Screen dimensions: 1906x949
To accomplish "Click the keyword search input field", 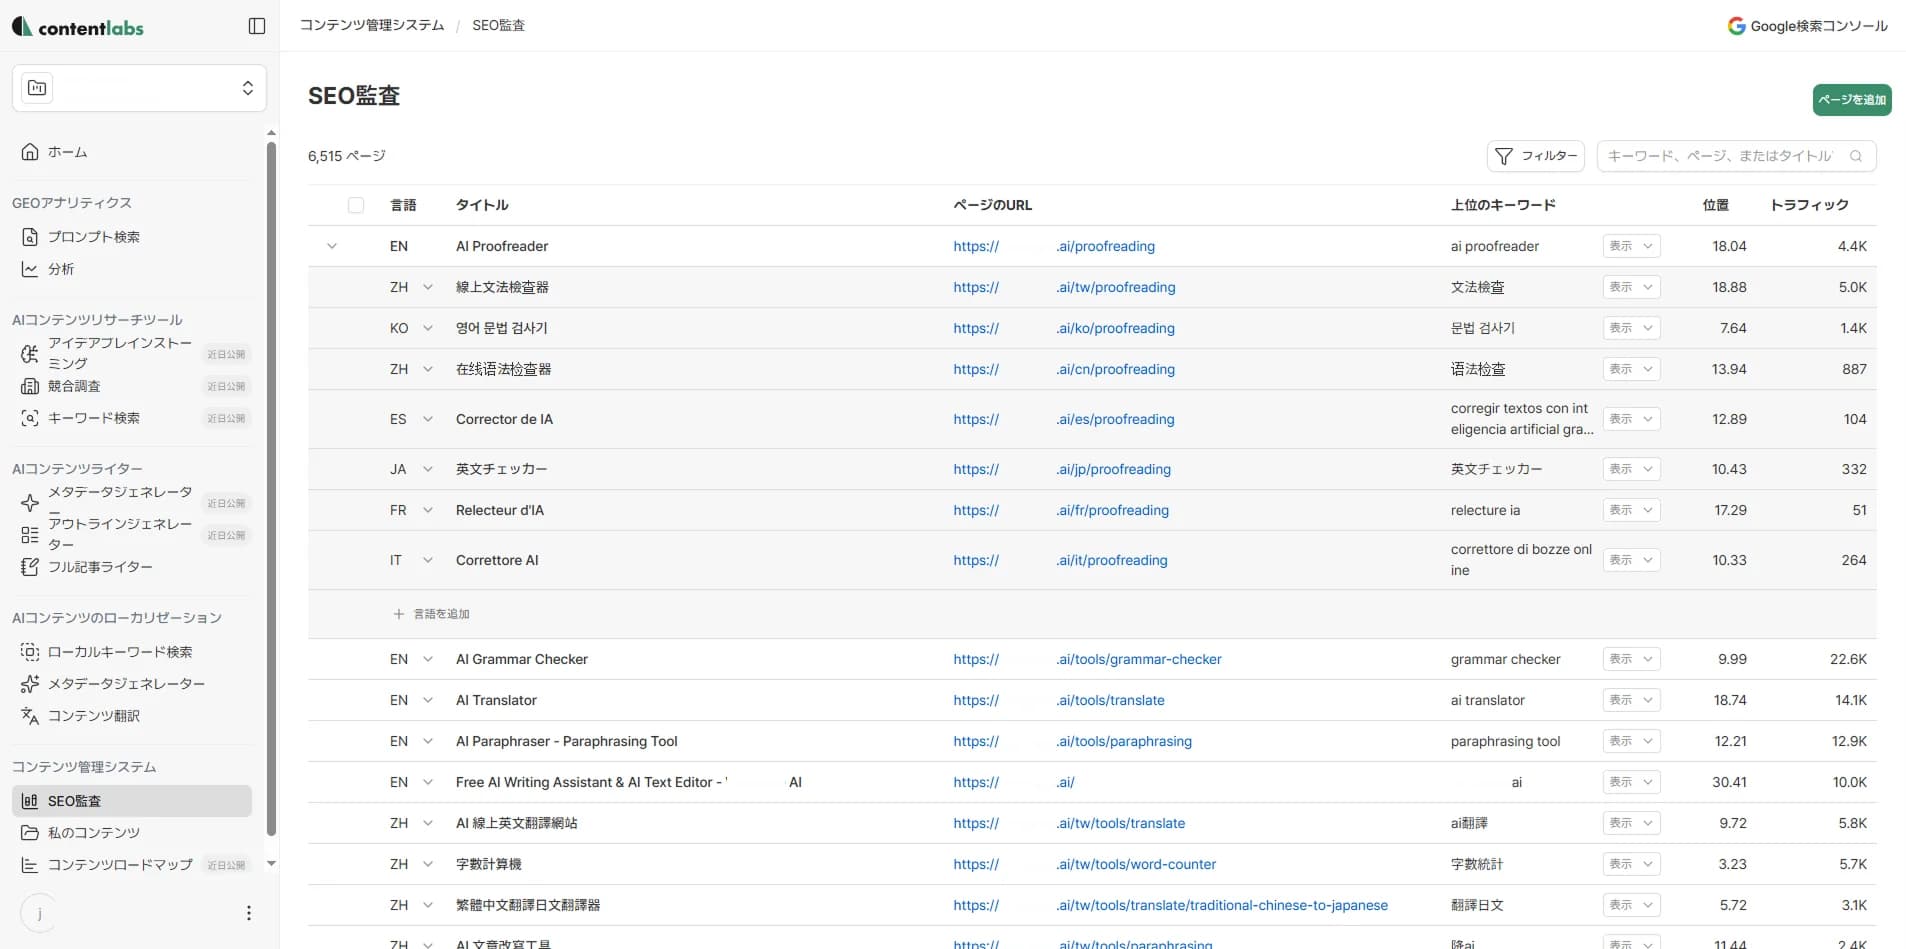I will [1724, 156].
